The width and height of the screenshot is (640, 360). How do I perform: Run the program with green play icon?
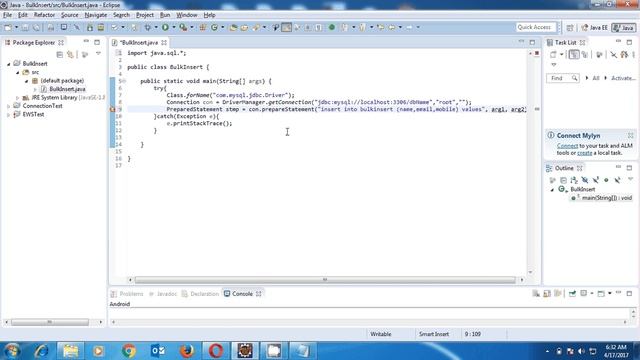pyautogui.click(x=165, y=27)
